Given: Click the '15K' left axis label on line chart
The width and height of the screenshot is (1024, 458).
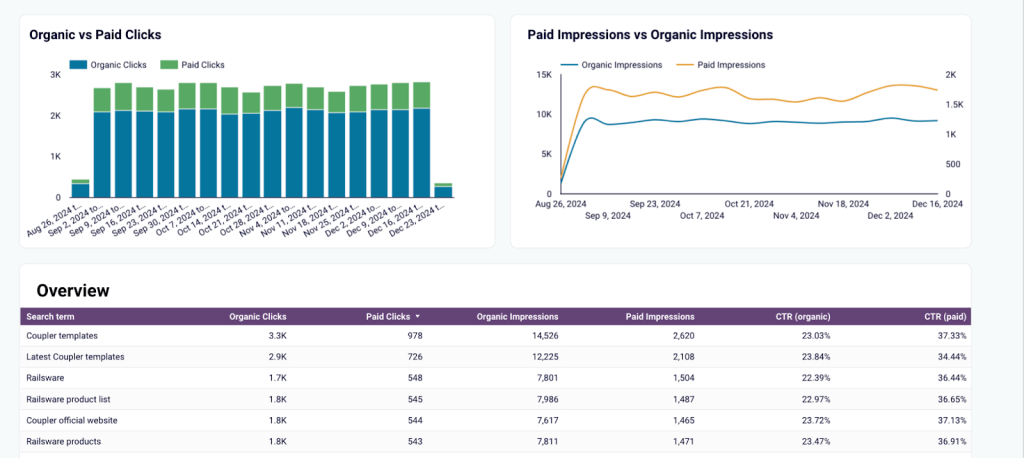Looking at the screenshot, I should [x=543, y=75].
